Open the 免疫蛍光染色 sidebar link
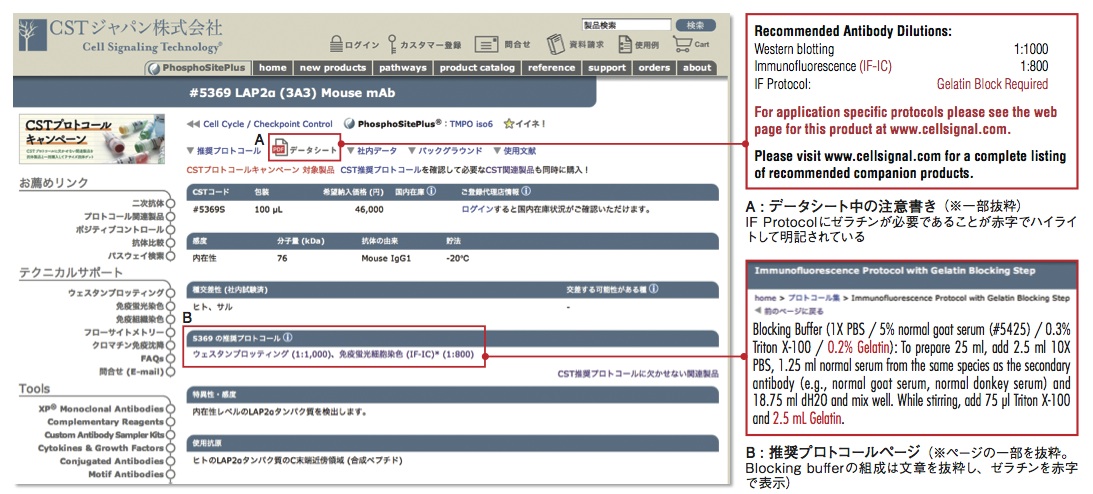 (x=140, y=306)
